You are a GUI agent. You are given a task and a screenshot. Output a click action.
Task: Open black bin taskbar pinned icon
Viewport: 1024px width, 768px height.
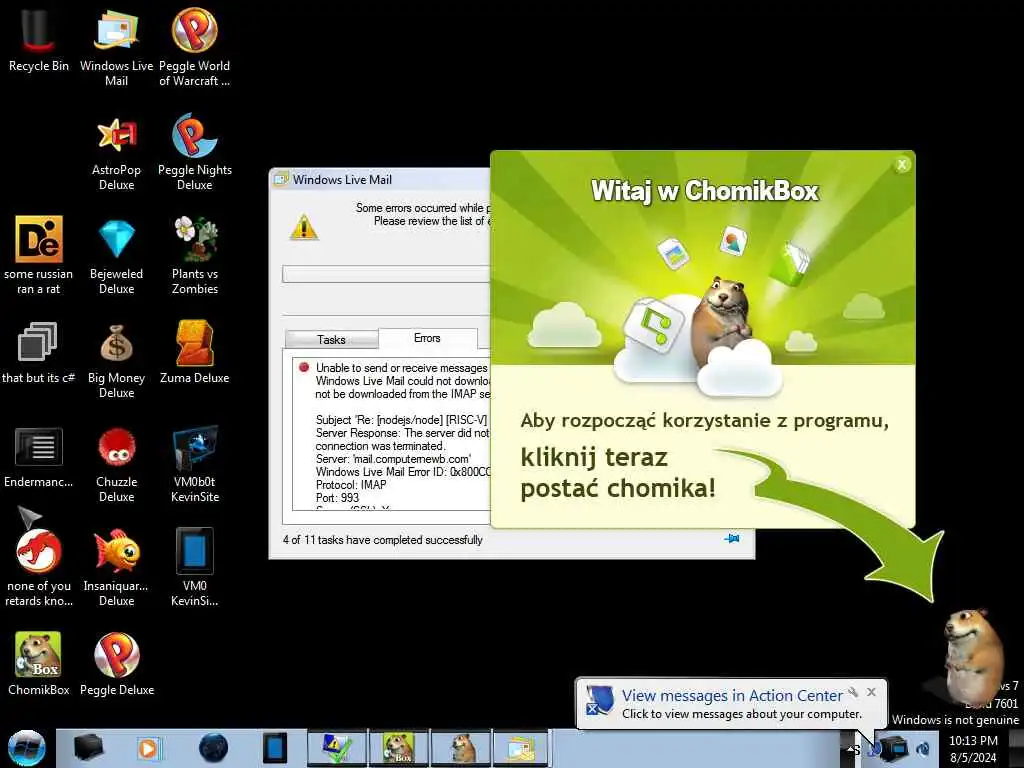pos(88,748)
